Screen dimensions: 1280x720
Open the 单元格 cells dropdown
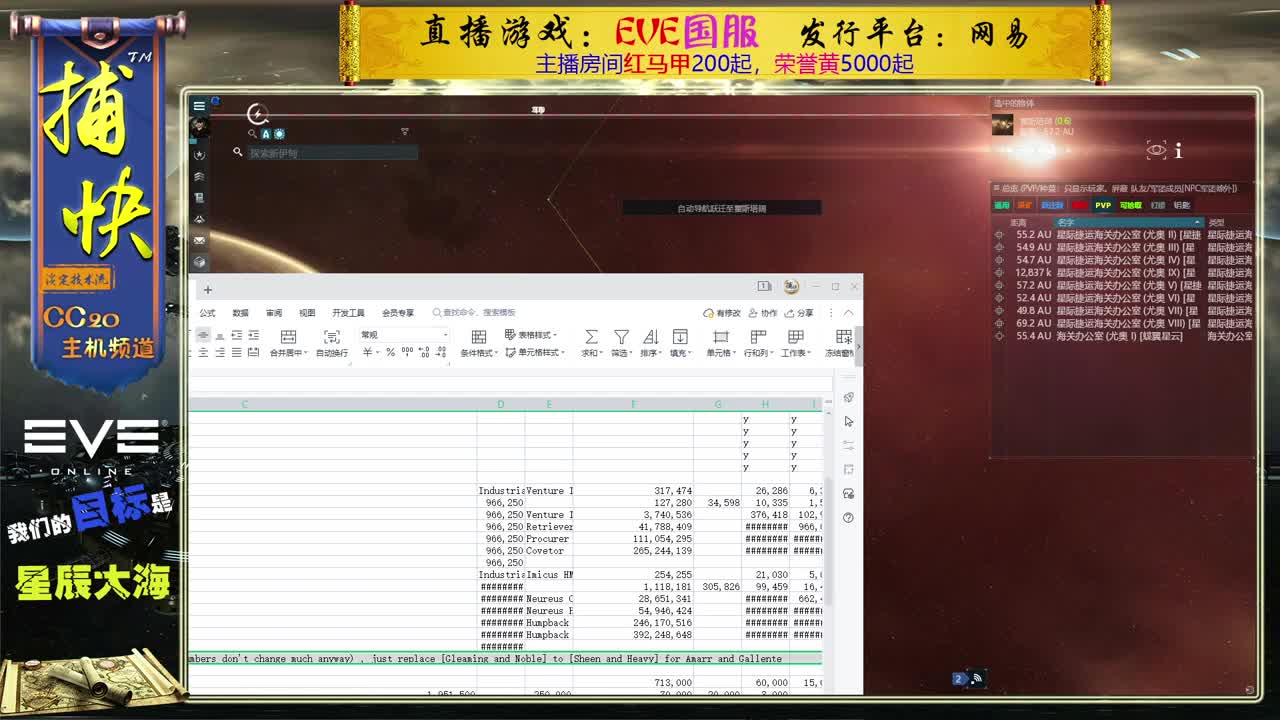point(720,343)
